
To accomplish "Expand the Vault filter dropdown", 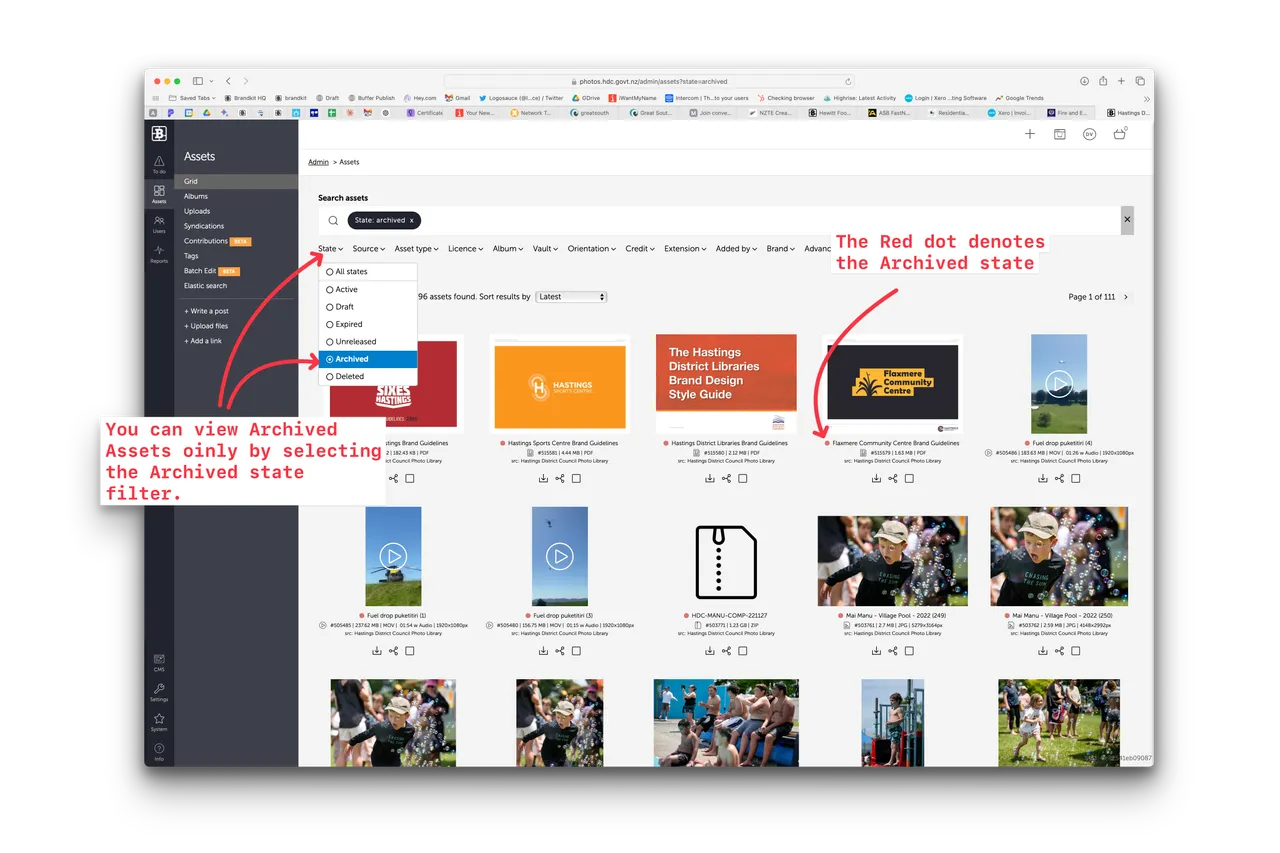I will pyautogui.click(x=546, y=249).
